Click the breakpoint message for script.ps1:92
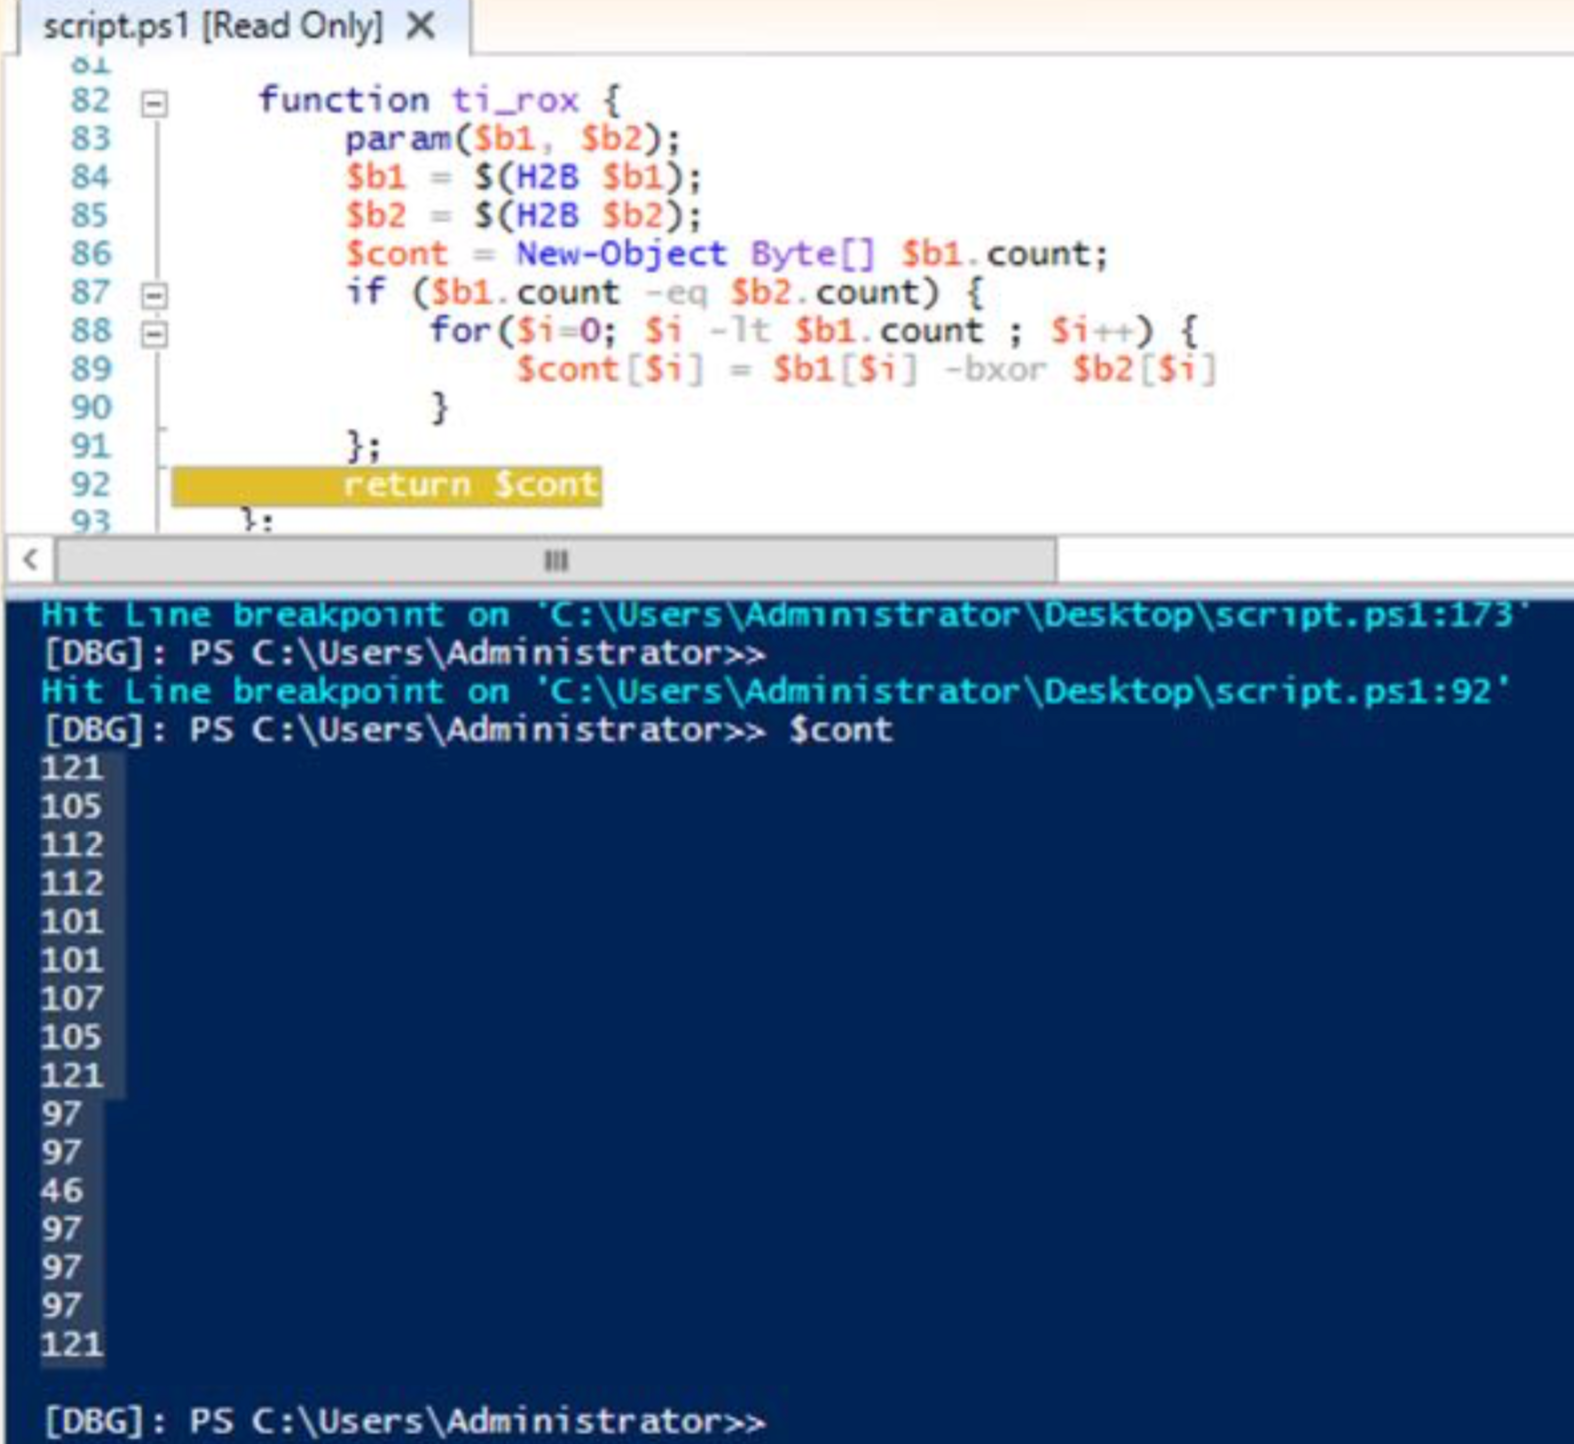 pos(776,691)
